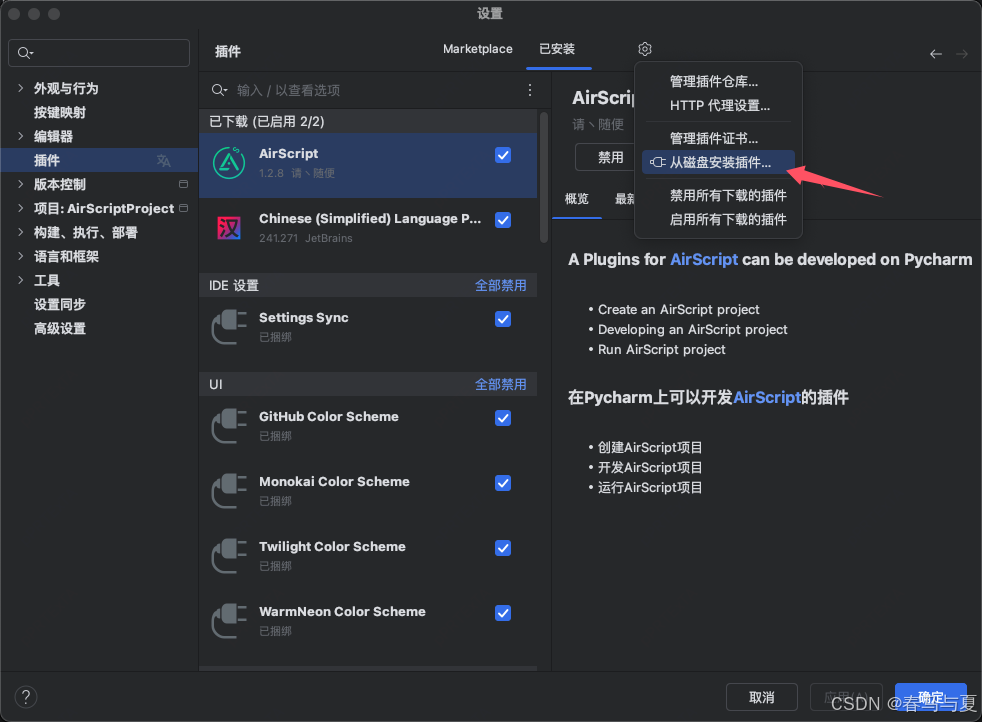This screenshot has height=722, width=982.
Task: Click the search magnifier in plugin filter
Action: [219, 90]
